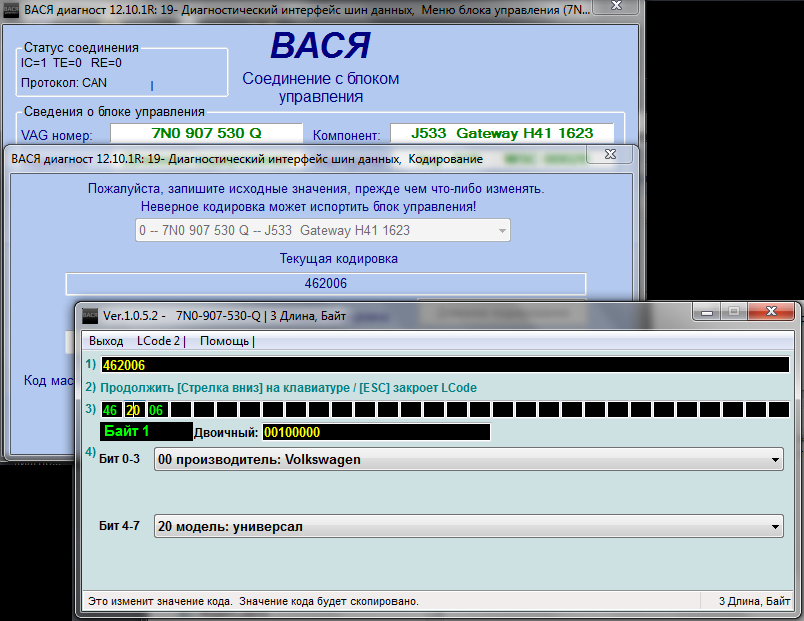Close the main ВАСЯ диагност window

click(616, 6)
